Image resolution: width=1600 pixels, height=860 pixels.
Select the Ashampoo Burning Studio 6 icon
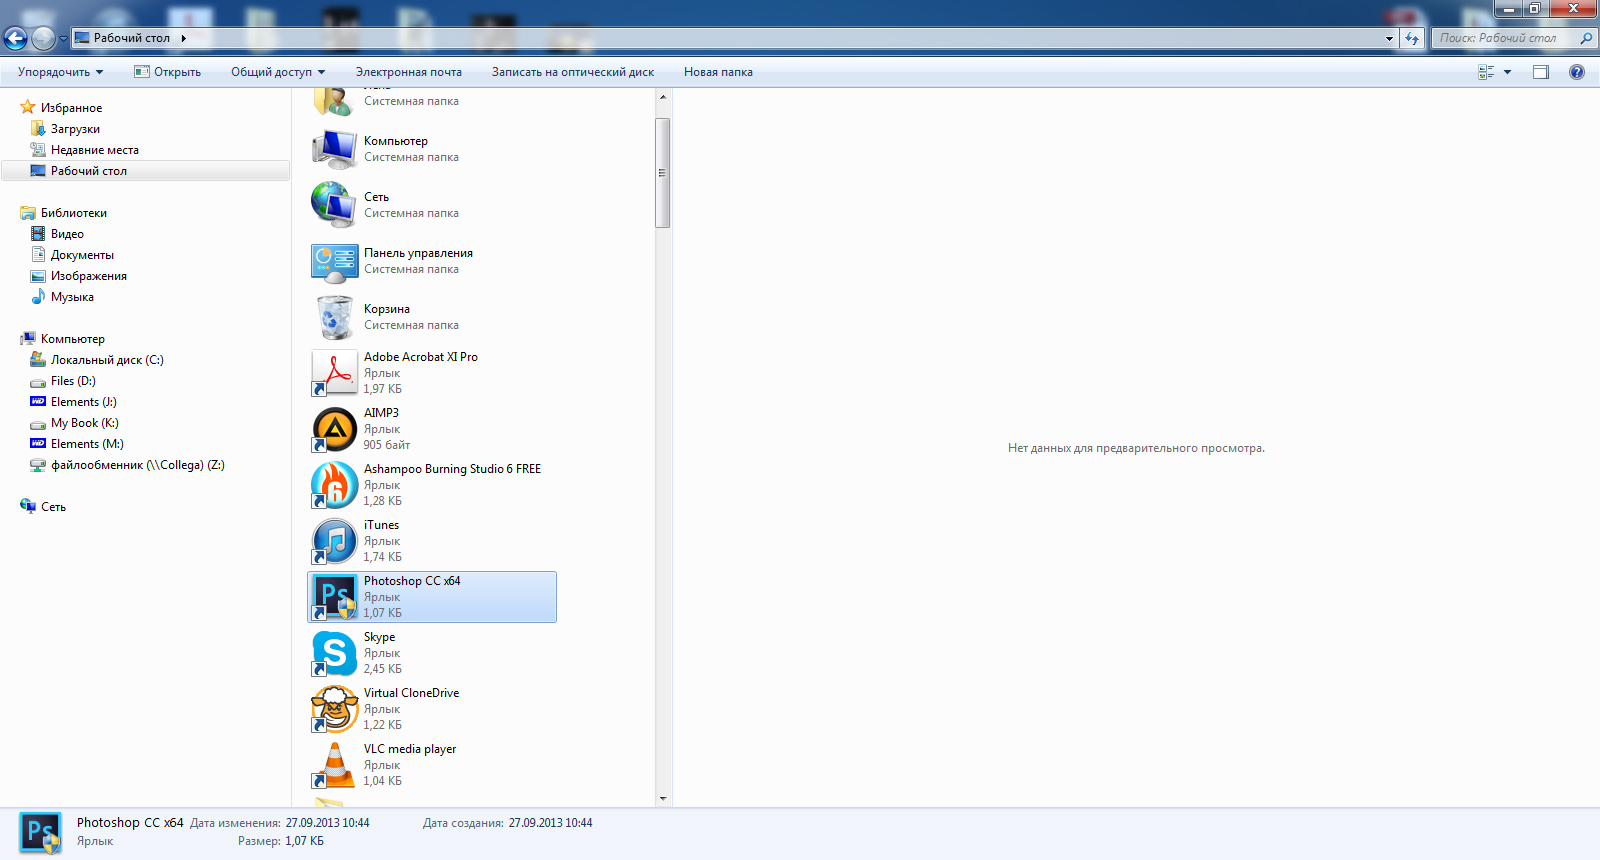(335, 485)
